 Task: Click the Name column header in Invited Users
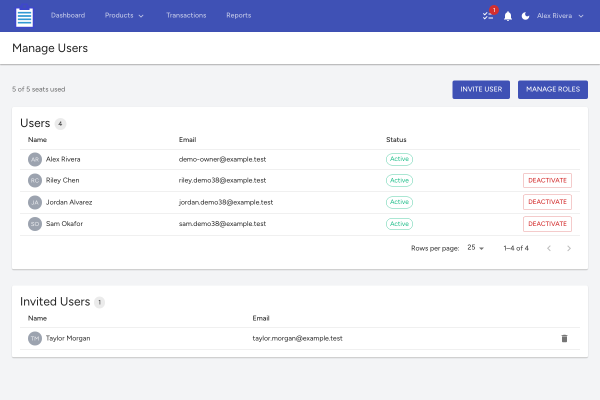click(37, 318)
